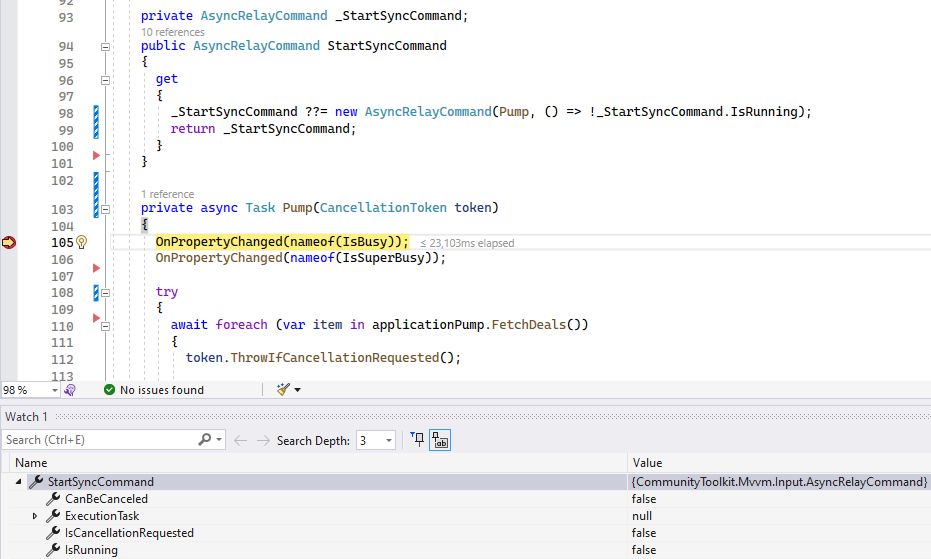Image resolution: width=931 pixels, height=559 pixels.
Task: Collapse the Pump method at line 103
Action: (x=105, y=209)
